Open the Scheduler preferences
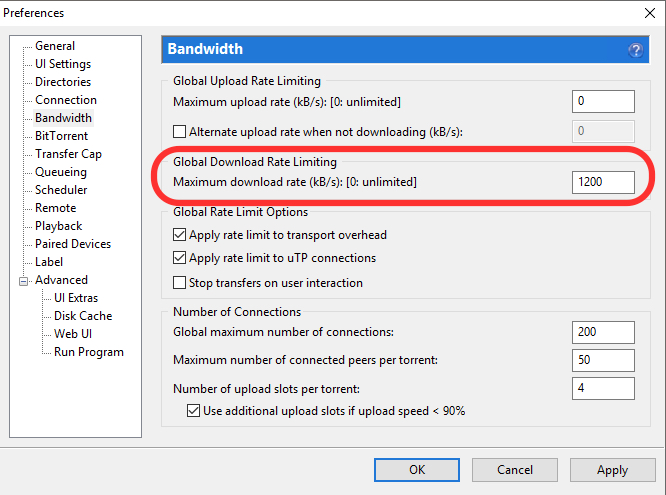This screenshot has width=666, height=495. (x=61, y=190)
